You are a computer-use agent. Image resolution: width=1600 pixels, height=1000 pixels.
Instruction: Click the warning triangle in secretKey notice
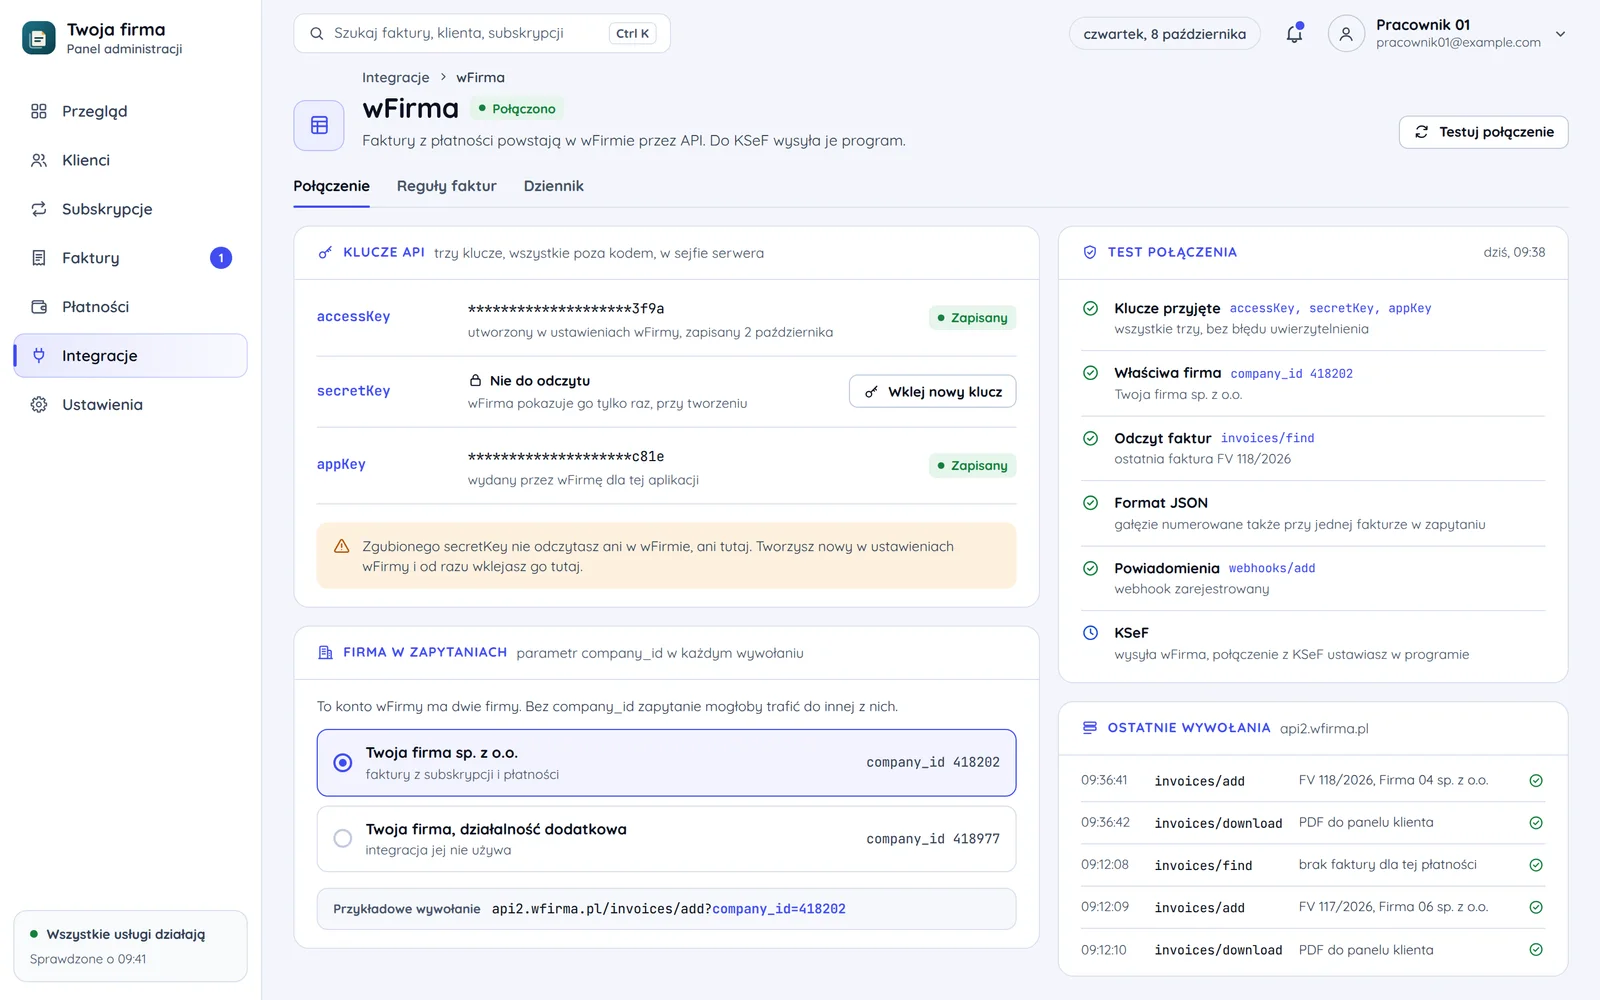coord(341,546)
